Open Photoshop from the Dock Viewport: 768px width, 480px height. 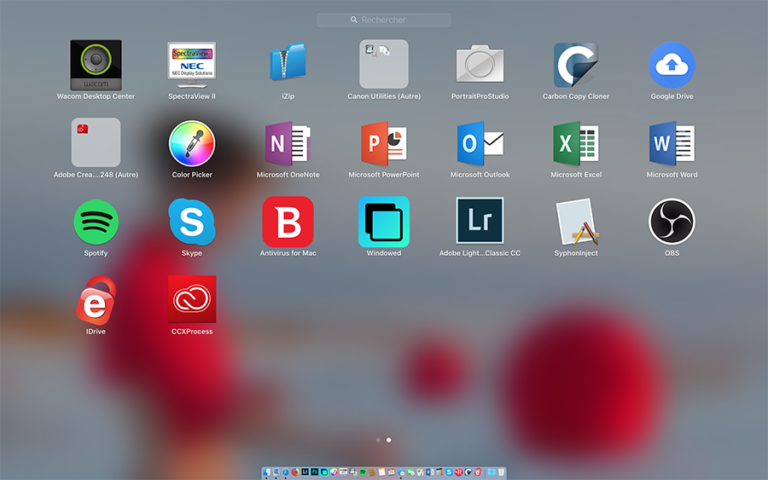pyautogui.click(x=314, y=472)
